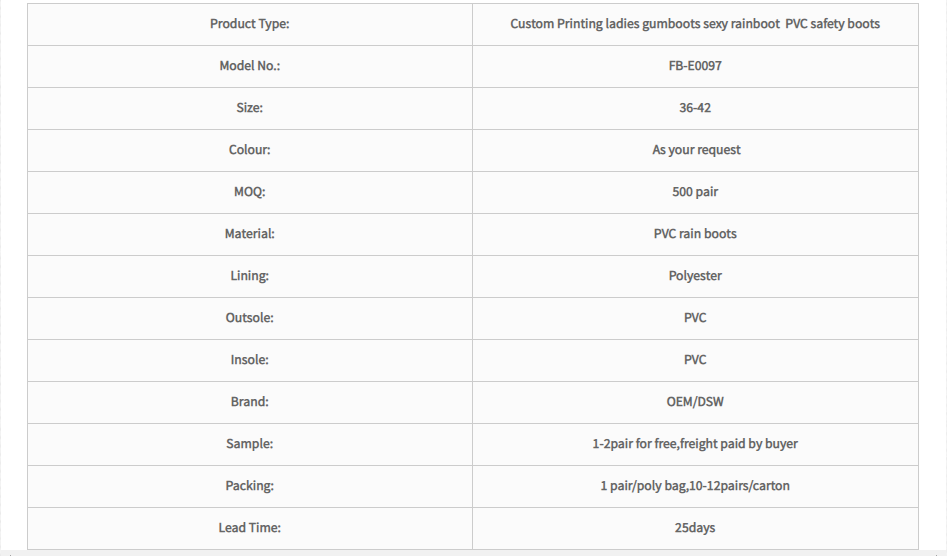Viewport: 947px width, 556px height.
Task: Select the "1-2pair for free" sample text
Action: pos(638,444)
